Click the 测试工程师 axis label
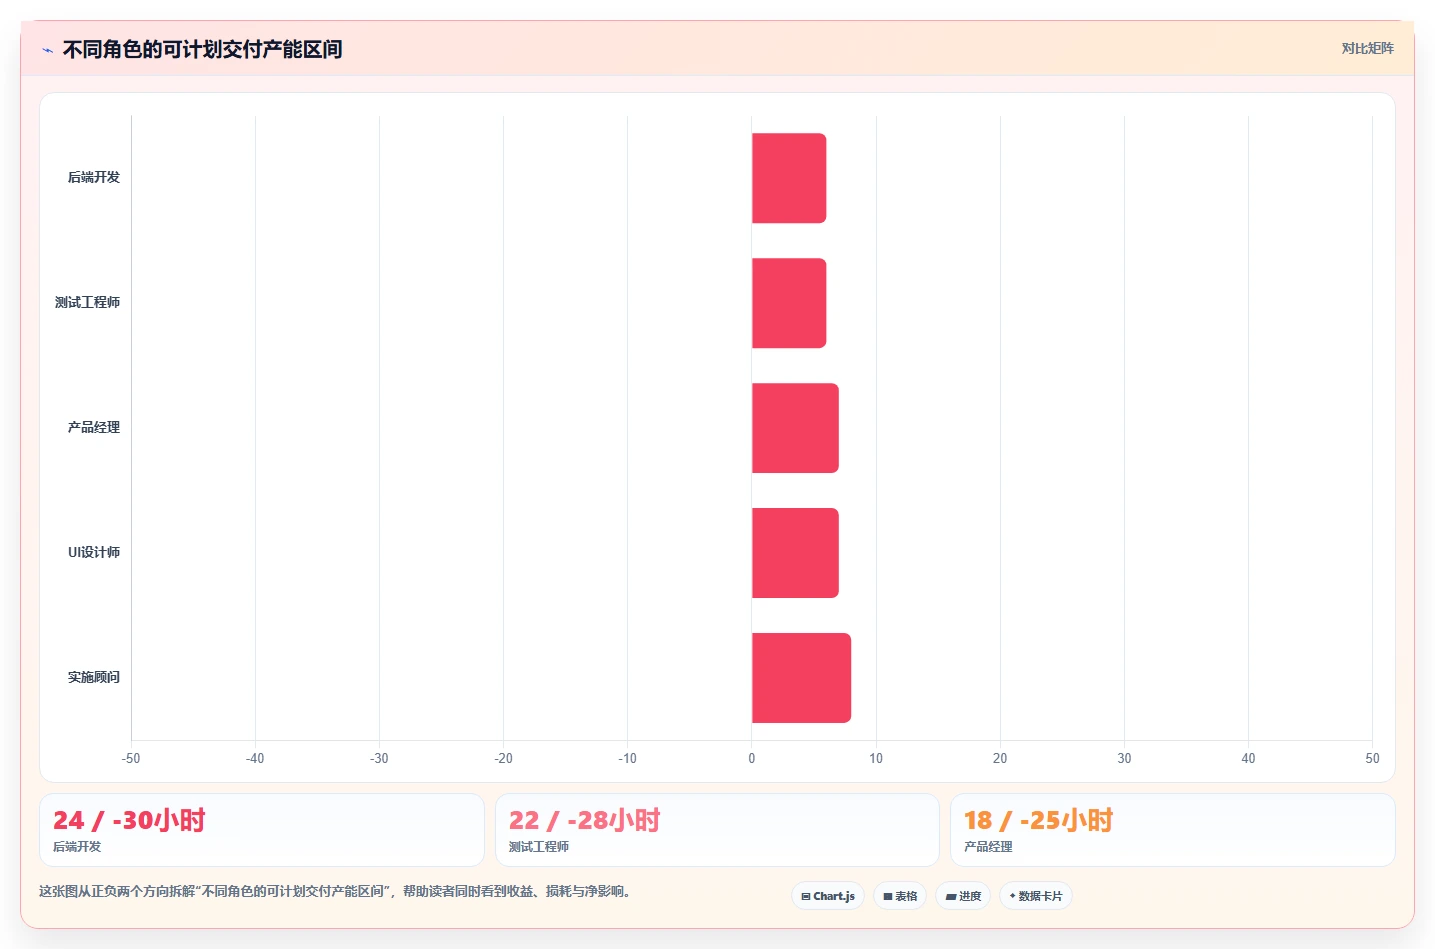Image resolution: width=1435 pixels, height=949 pixels. pyautogui.click(x=87, y=302)
